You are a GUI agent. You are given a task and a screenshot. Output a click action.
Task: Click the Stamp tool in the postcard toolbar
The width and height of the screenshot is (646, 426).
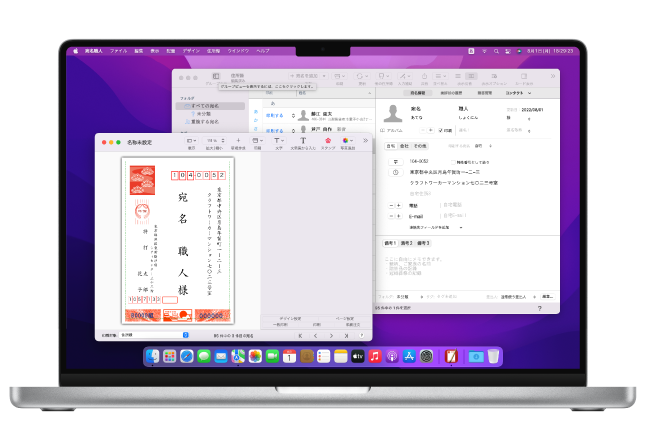point(327,141)
